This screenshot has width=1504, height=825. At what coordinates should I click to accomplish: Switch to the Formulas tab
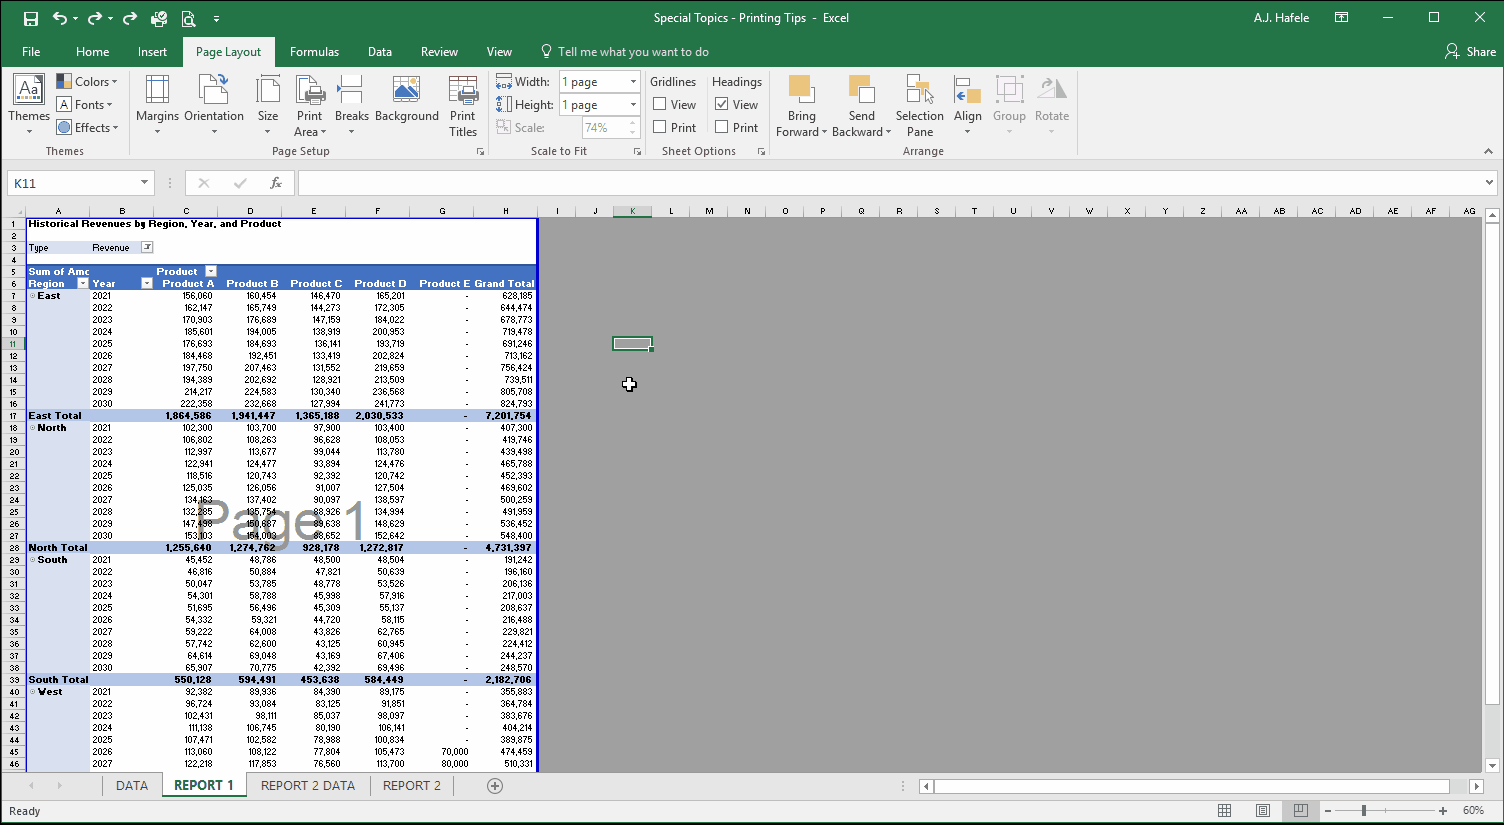[314, 52]
